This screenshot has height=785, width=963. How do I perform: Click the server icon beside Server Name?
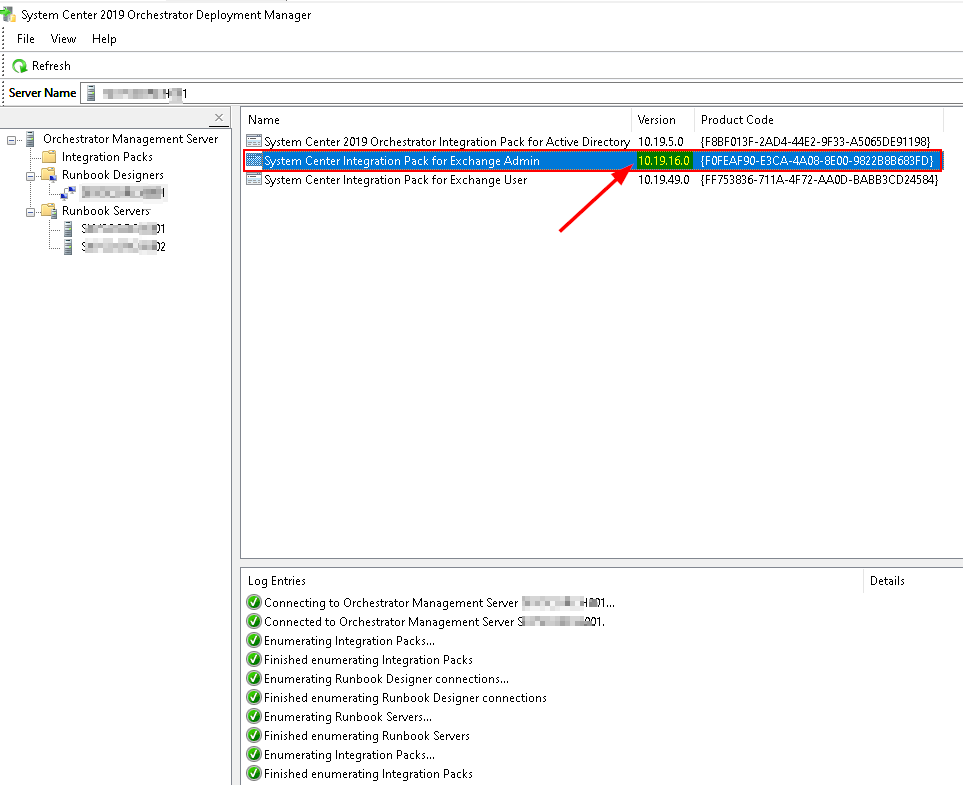pyautogui.click(x=91, y=93)
